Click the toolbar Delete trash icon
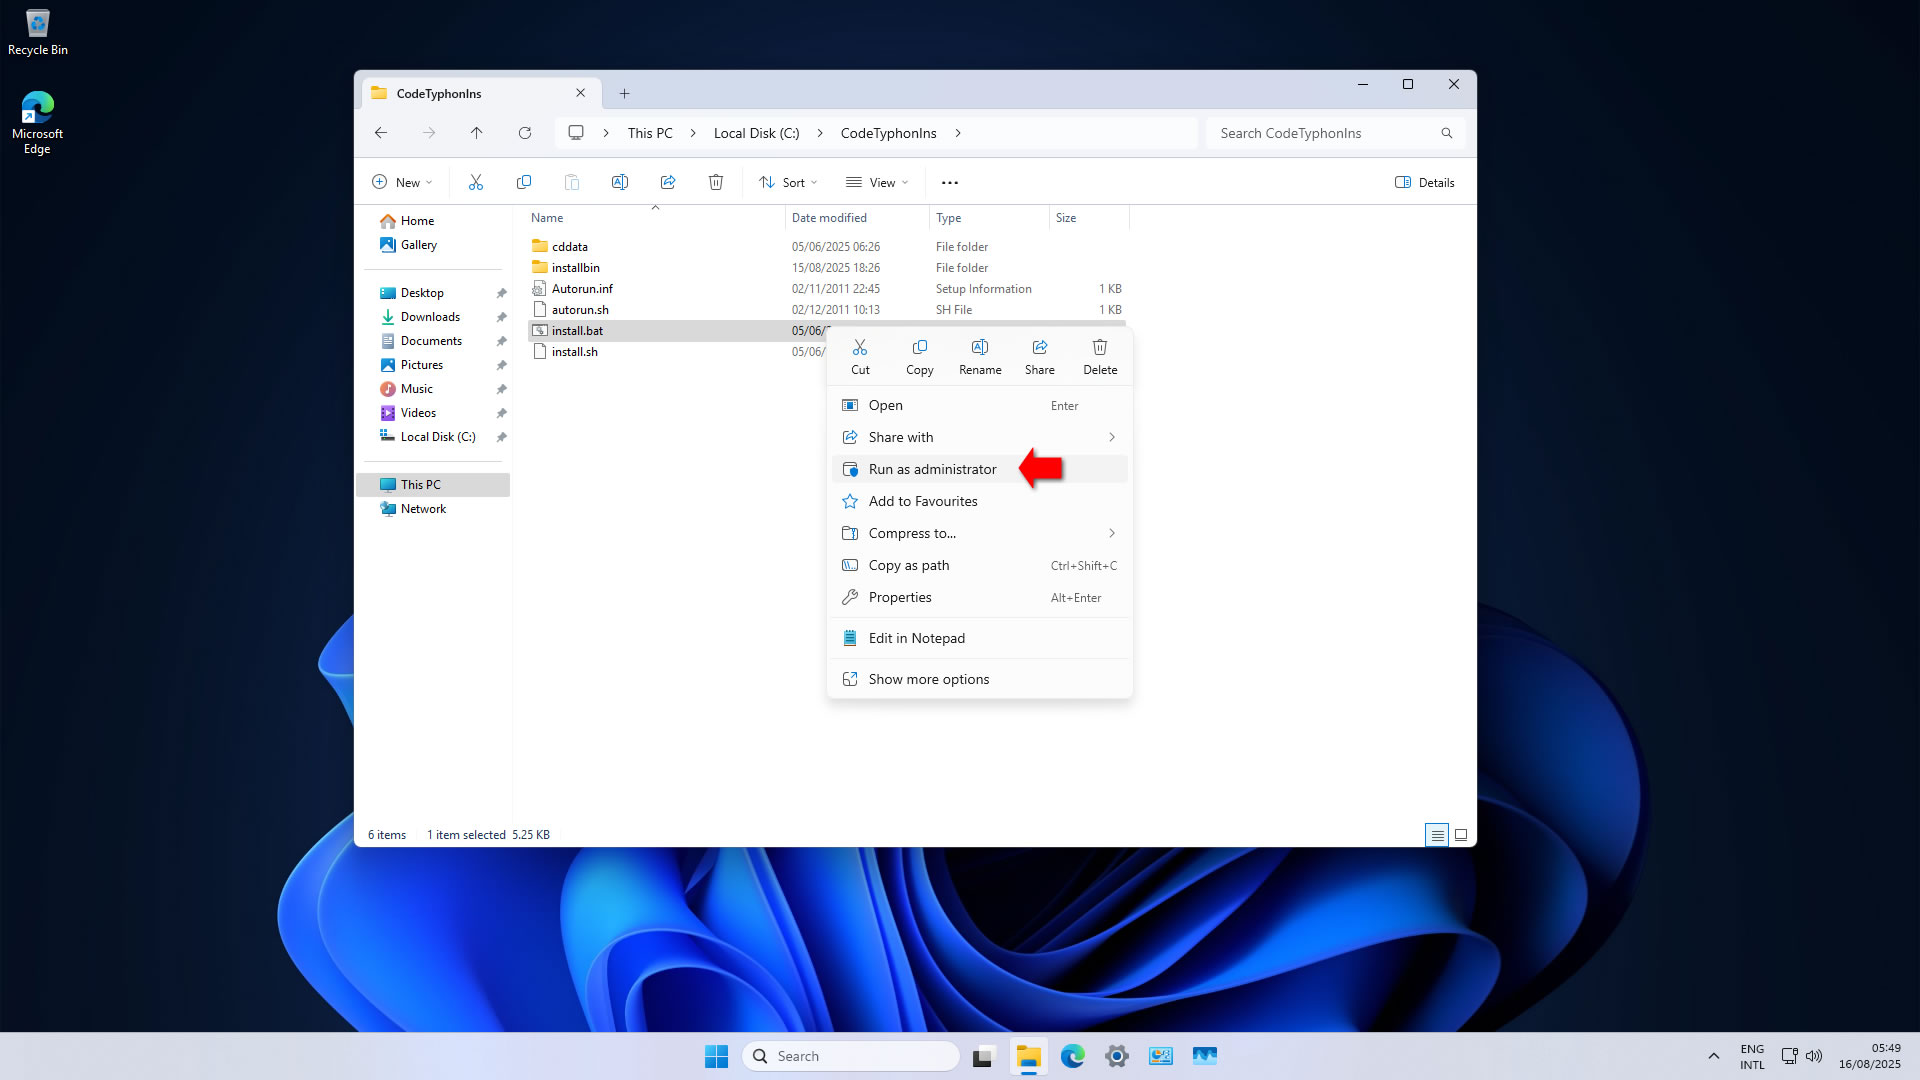 pyautogui.click(x=716, y=182)
